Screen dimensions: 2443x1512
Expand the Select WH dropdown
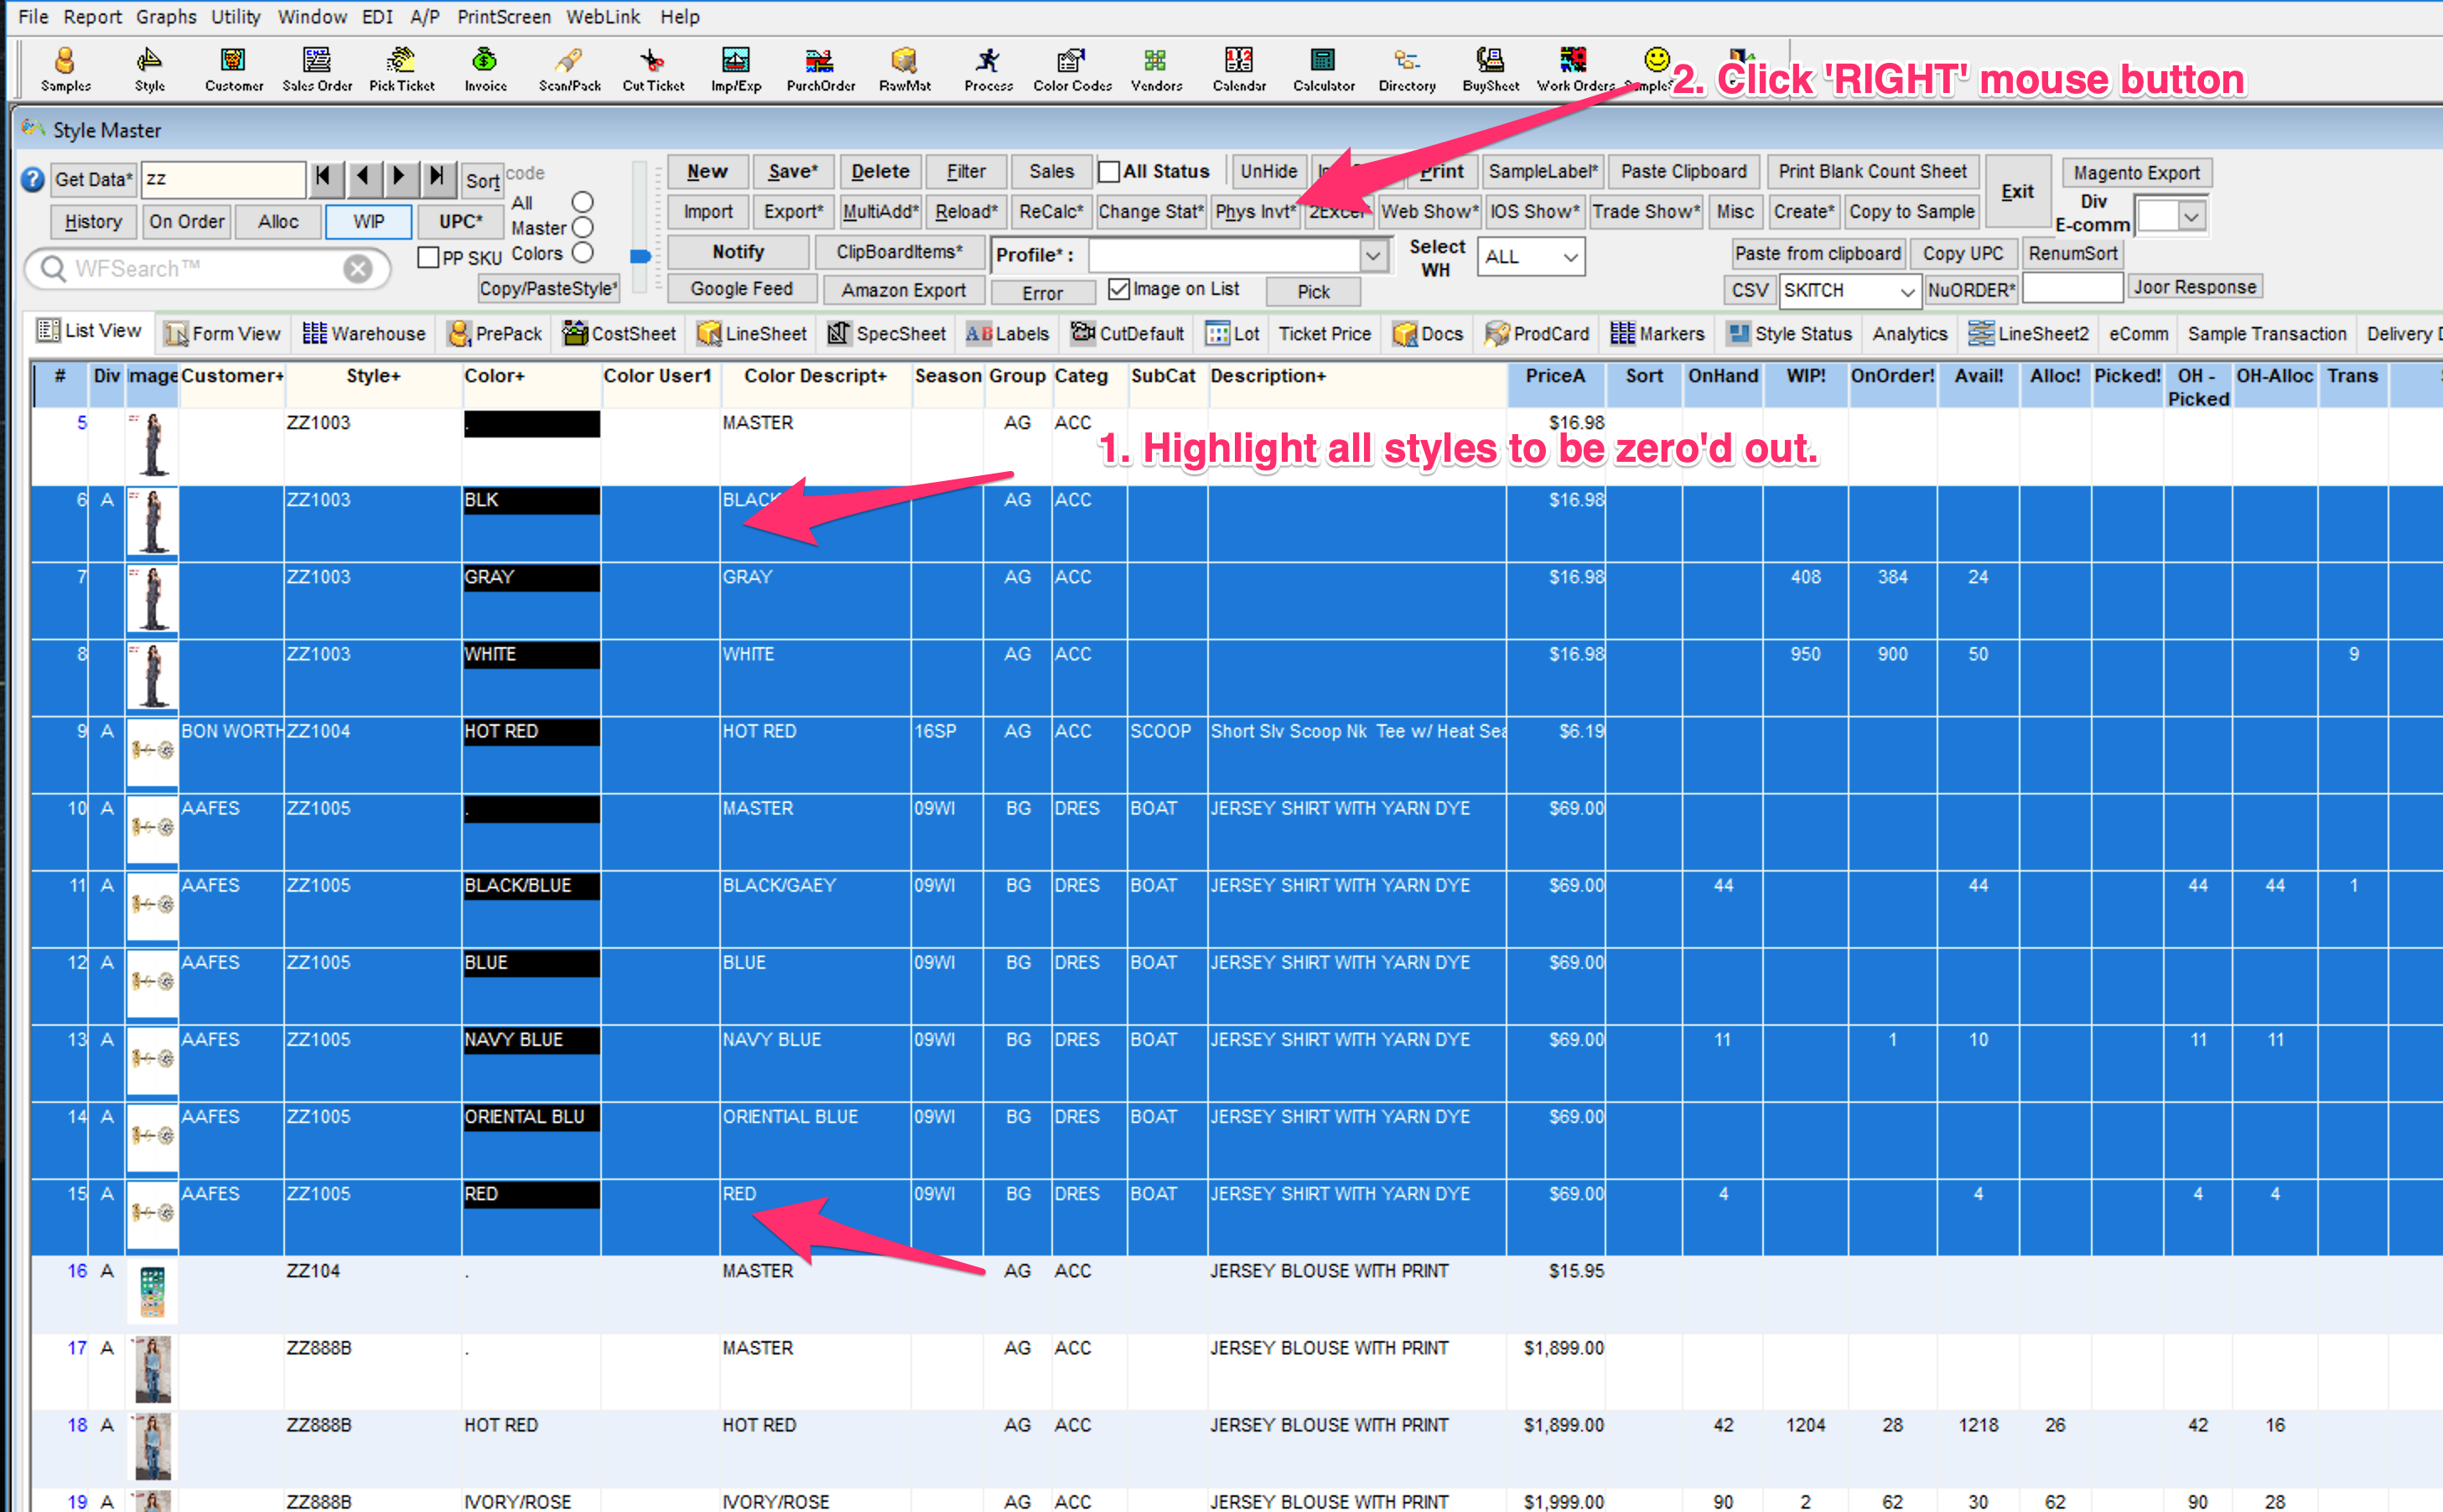tap(1570, 257)
